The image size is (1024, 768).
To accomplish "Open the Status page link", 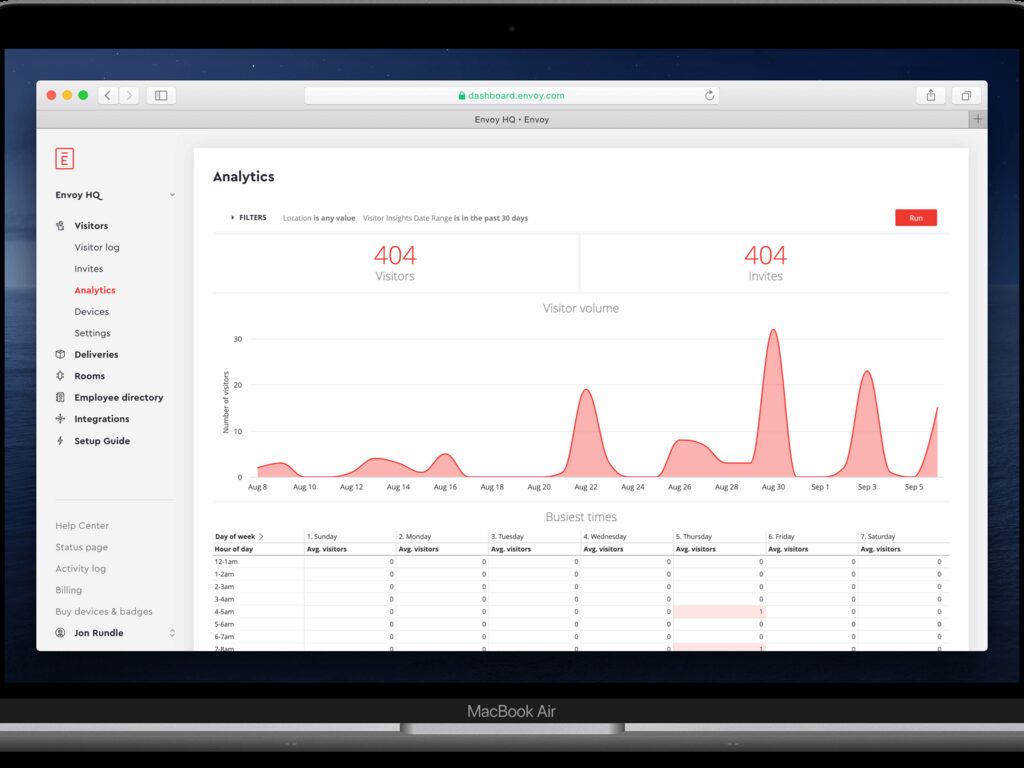I will coord(82,547).
